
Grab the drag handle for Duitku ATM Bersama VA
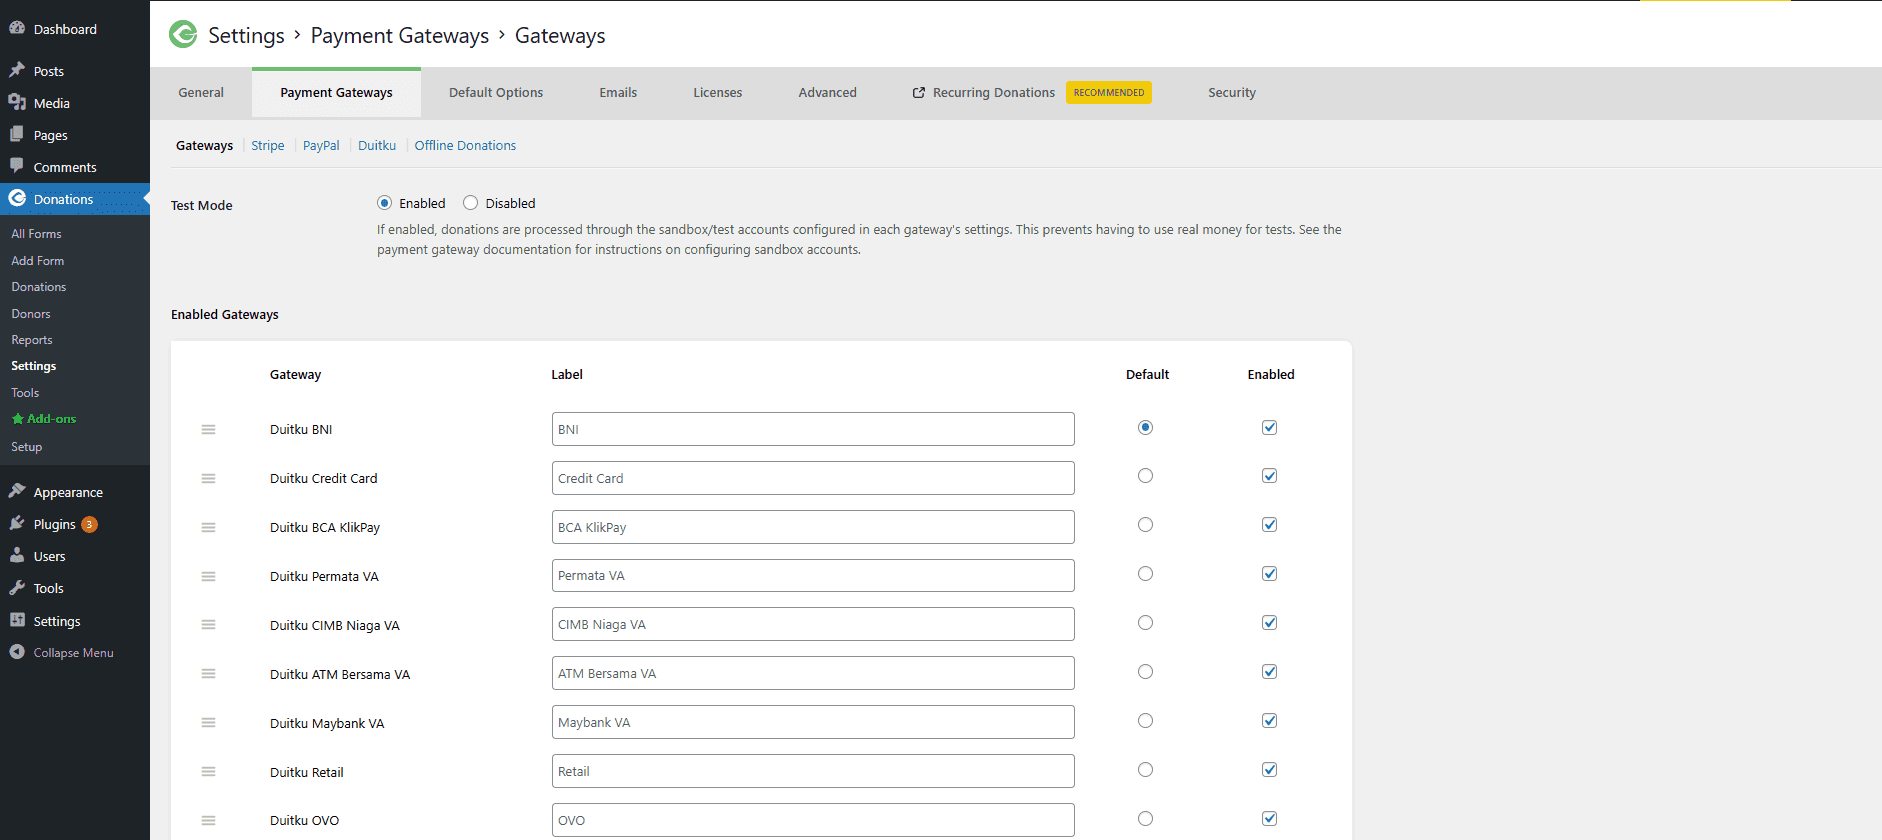click(x=208, y=673)
